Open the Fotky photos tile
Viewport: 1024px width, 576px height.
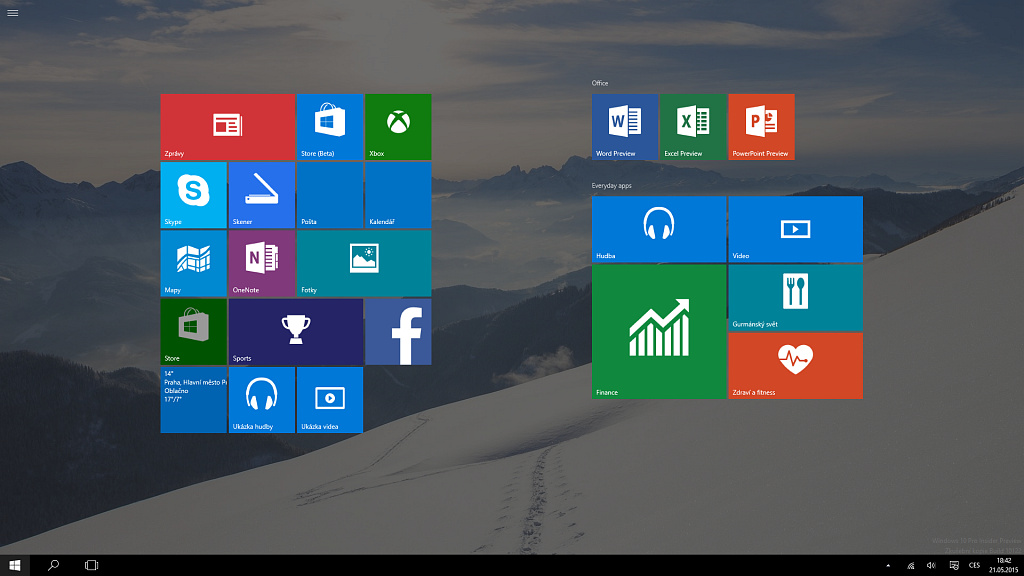coord(364,263)
